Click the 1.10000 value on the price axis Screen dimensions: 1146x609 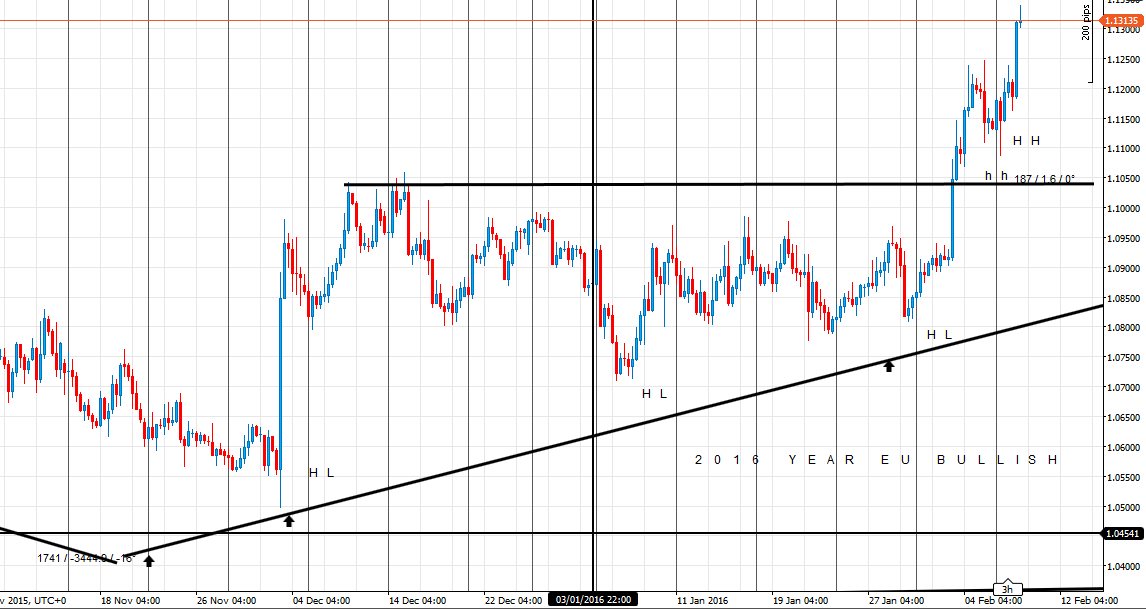tap(1122, 209)
